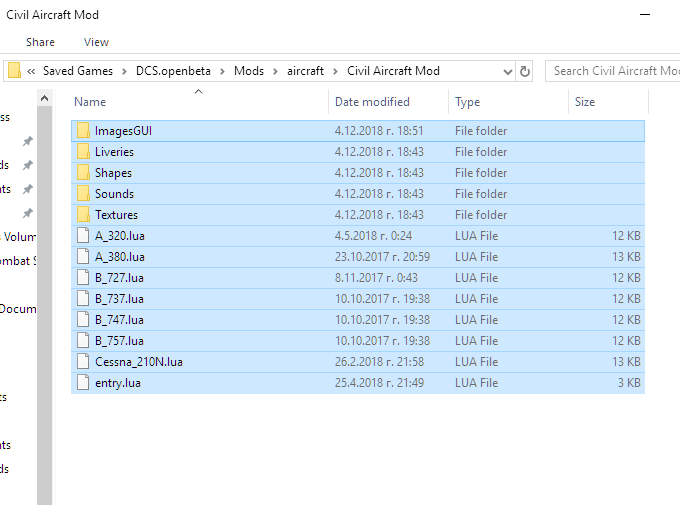Click the refresh icon beside address bar
The image size is (680, 505).
pyautogui.click(x=525, y=71)
